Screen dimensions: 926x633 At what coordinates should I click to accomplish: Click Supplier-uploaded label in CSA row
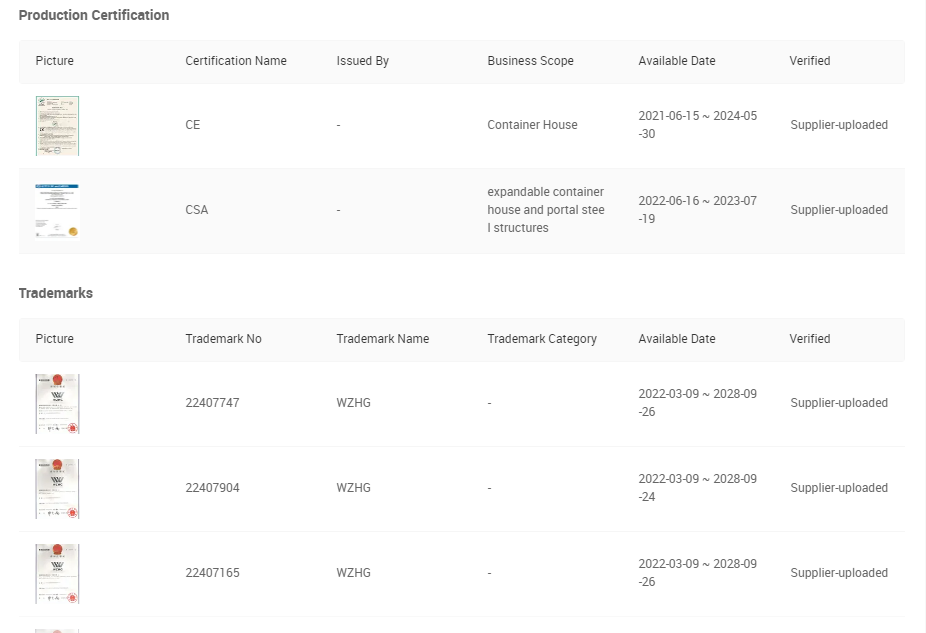(x=839, y=210)
